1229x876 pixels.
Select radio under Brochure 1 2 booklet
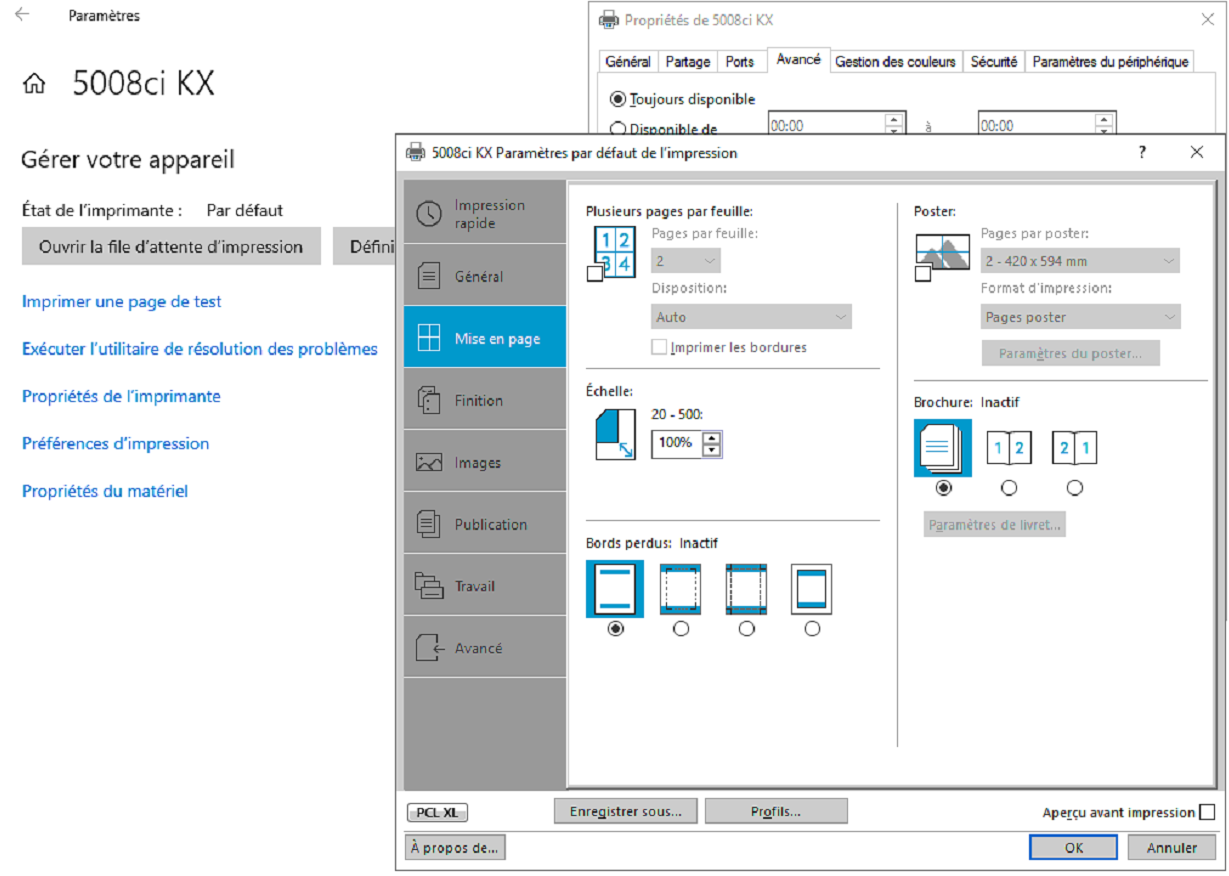1009,488
